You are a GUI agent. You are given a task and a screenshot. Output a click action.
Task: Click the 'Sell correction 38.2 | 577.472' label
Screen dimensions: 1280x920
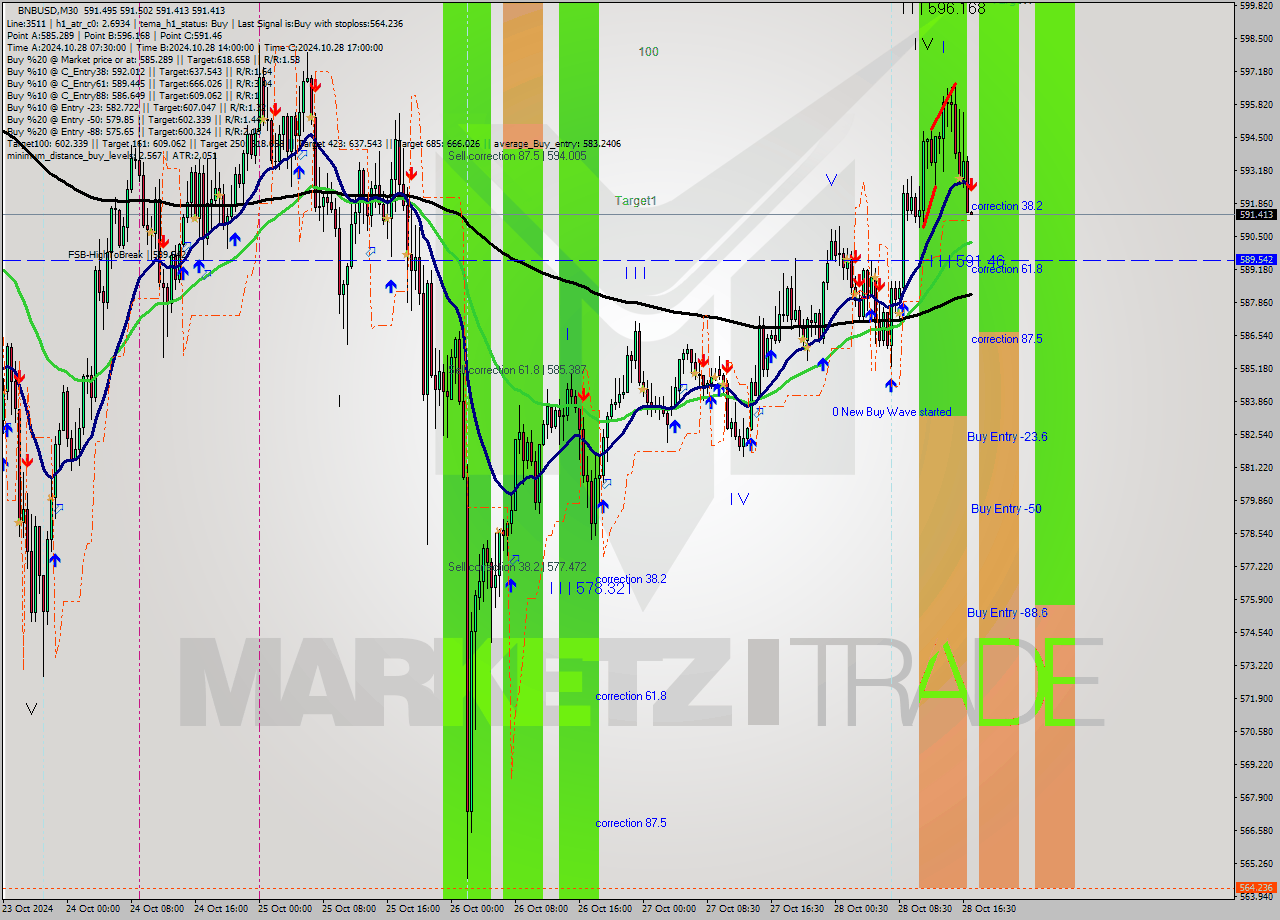point(517,567)
